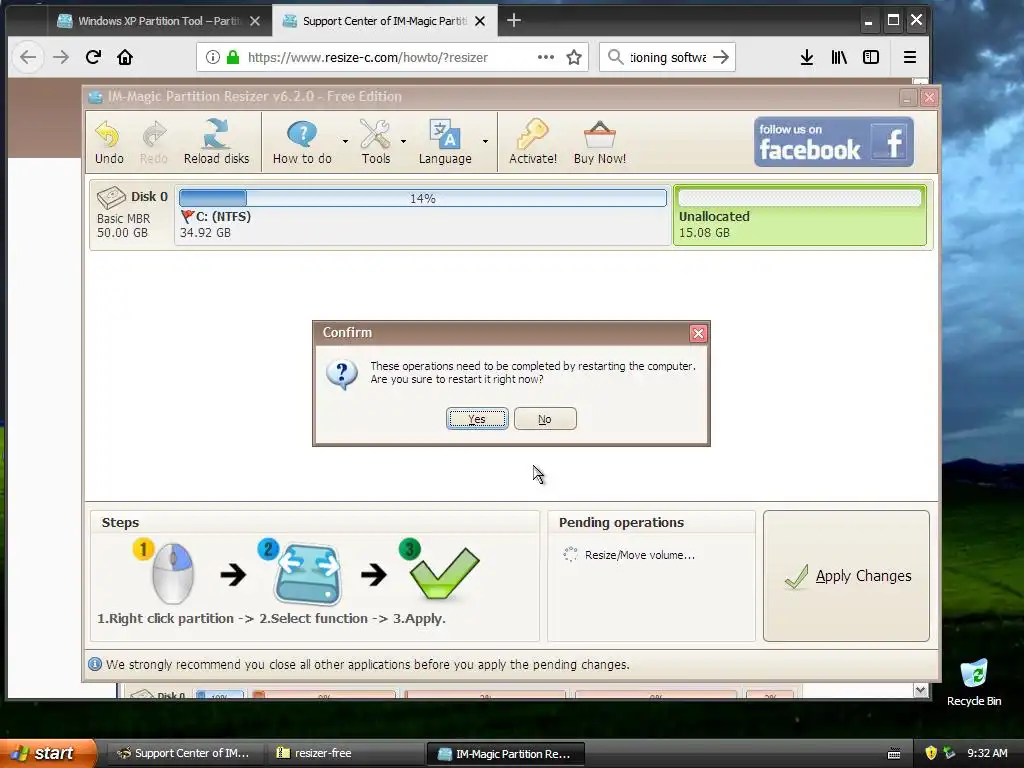Click the step 1 mouse icon
Viewport: 1024px width, 768px height.
[172, 572]
